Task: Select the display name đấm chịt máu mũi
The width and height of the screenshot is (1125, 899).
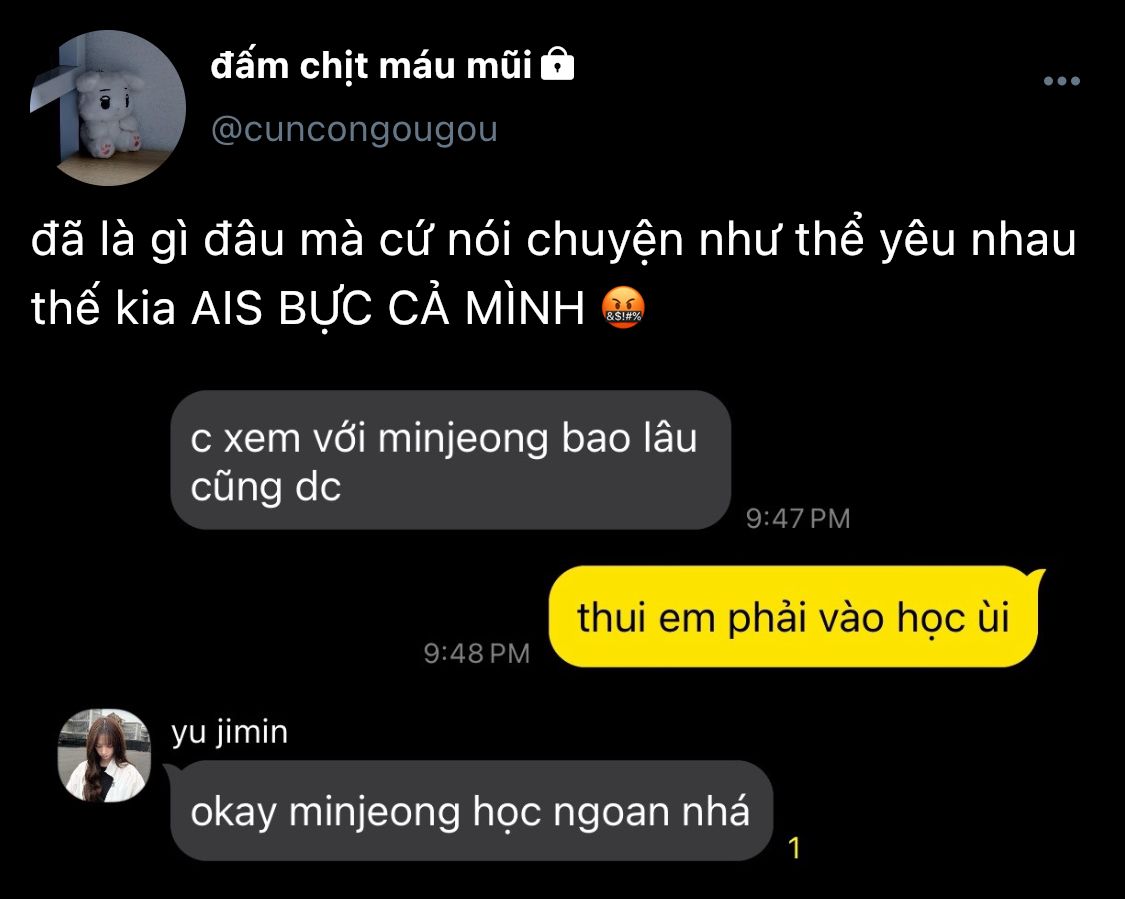Action: [371, 66]
